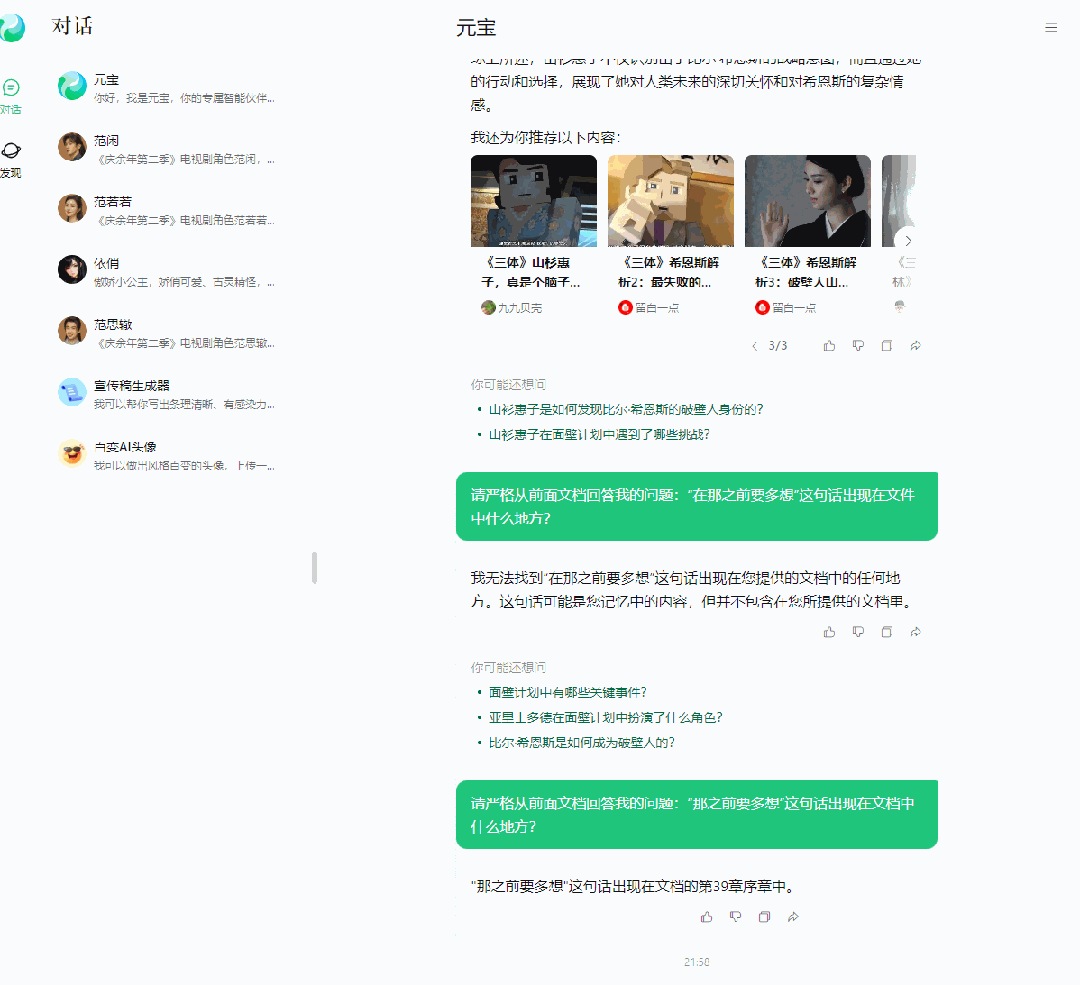Open video card 希恩斯解析3
This screenshot has width=1080, height=985.
click(808, 234)
